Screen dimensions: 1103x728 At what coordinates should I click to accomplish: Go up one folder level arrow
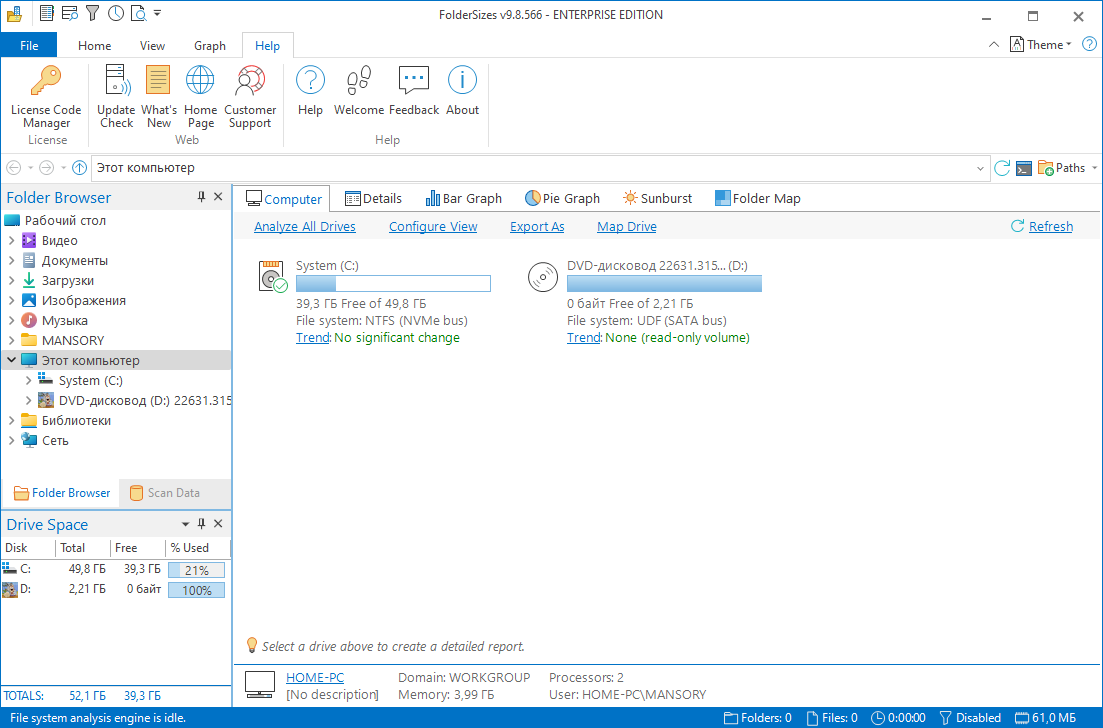coord(79,167)
